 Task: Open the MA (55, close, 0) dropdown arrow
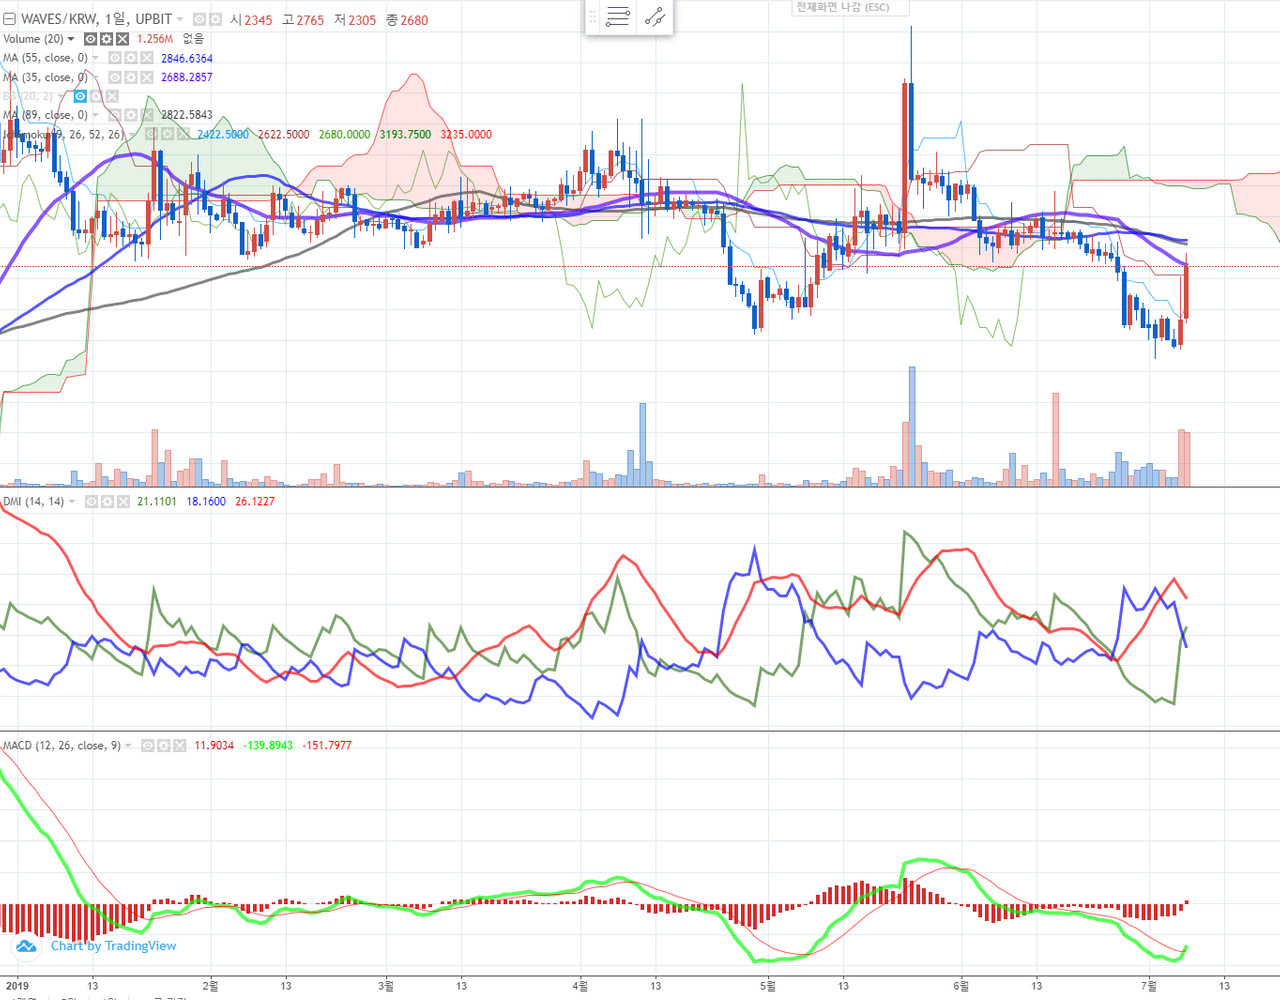pos(95,58)
